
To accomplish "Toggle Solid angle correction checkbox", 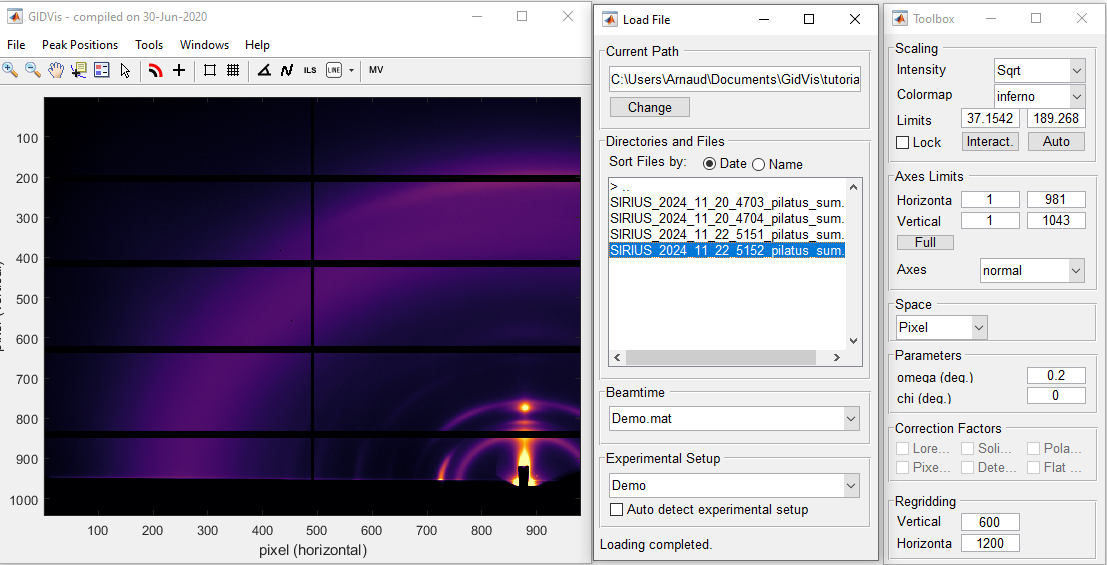I will (x=967, y=448).
